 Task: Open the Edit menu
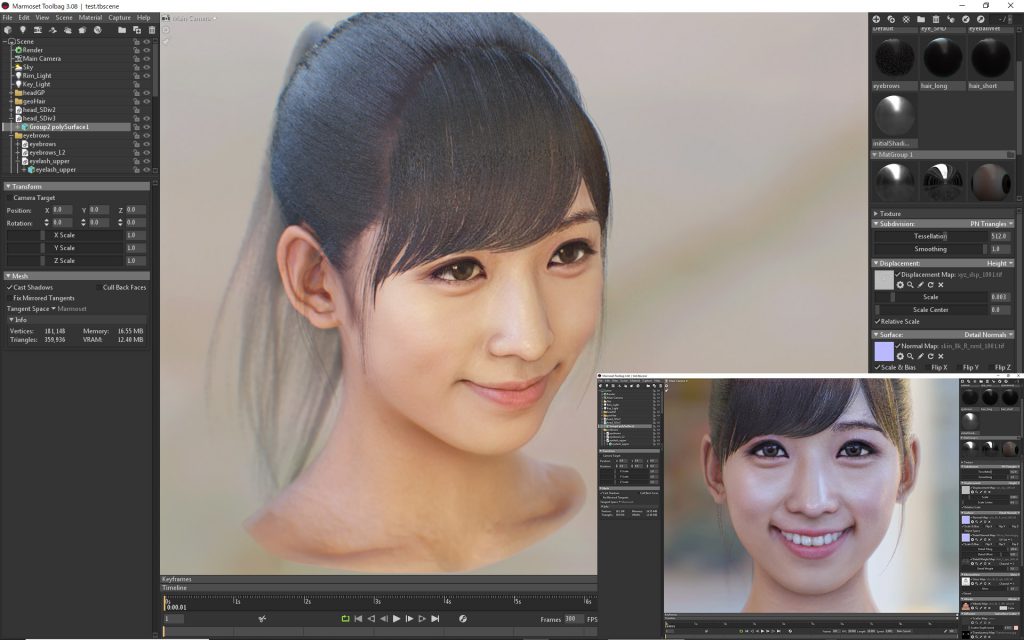pyautogui.click(x=24, y=18)
